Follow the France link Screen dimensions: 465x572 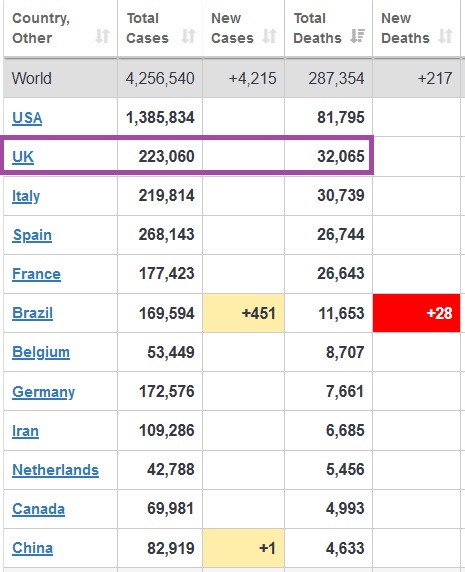(x=36, y=274)
